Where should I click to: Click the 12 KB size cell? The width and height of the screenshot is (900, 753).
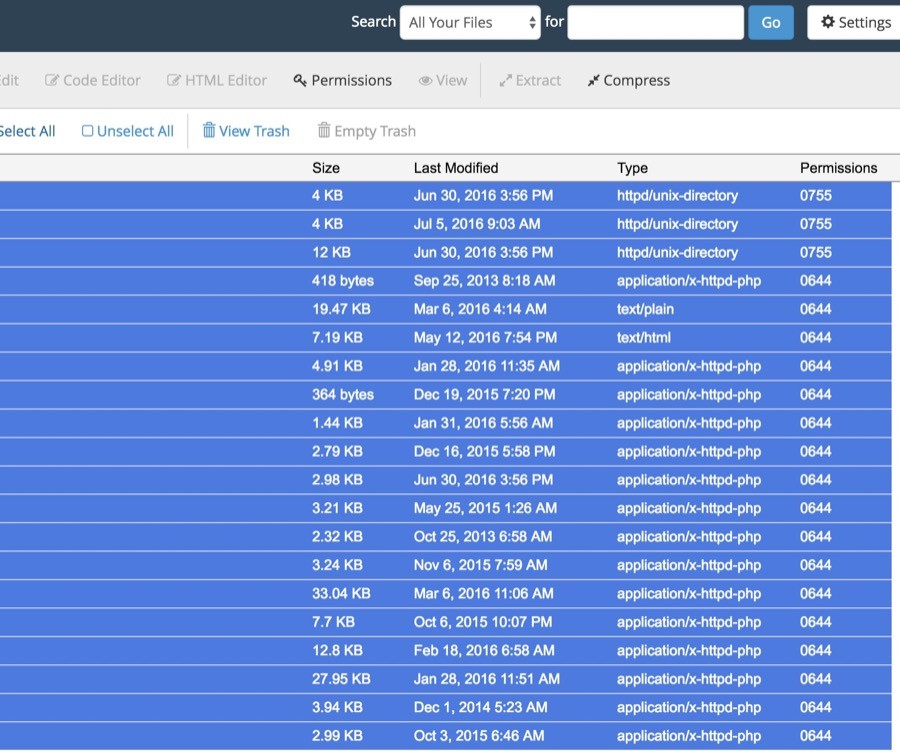[x=331, y=253]
